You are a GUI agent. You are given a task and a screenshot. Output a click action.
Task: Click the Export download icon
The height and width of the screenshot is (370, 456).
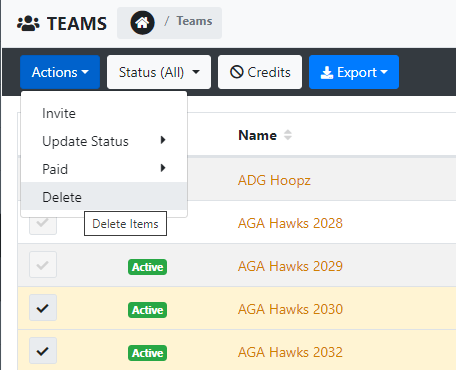(x=327, y=72)
